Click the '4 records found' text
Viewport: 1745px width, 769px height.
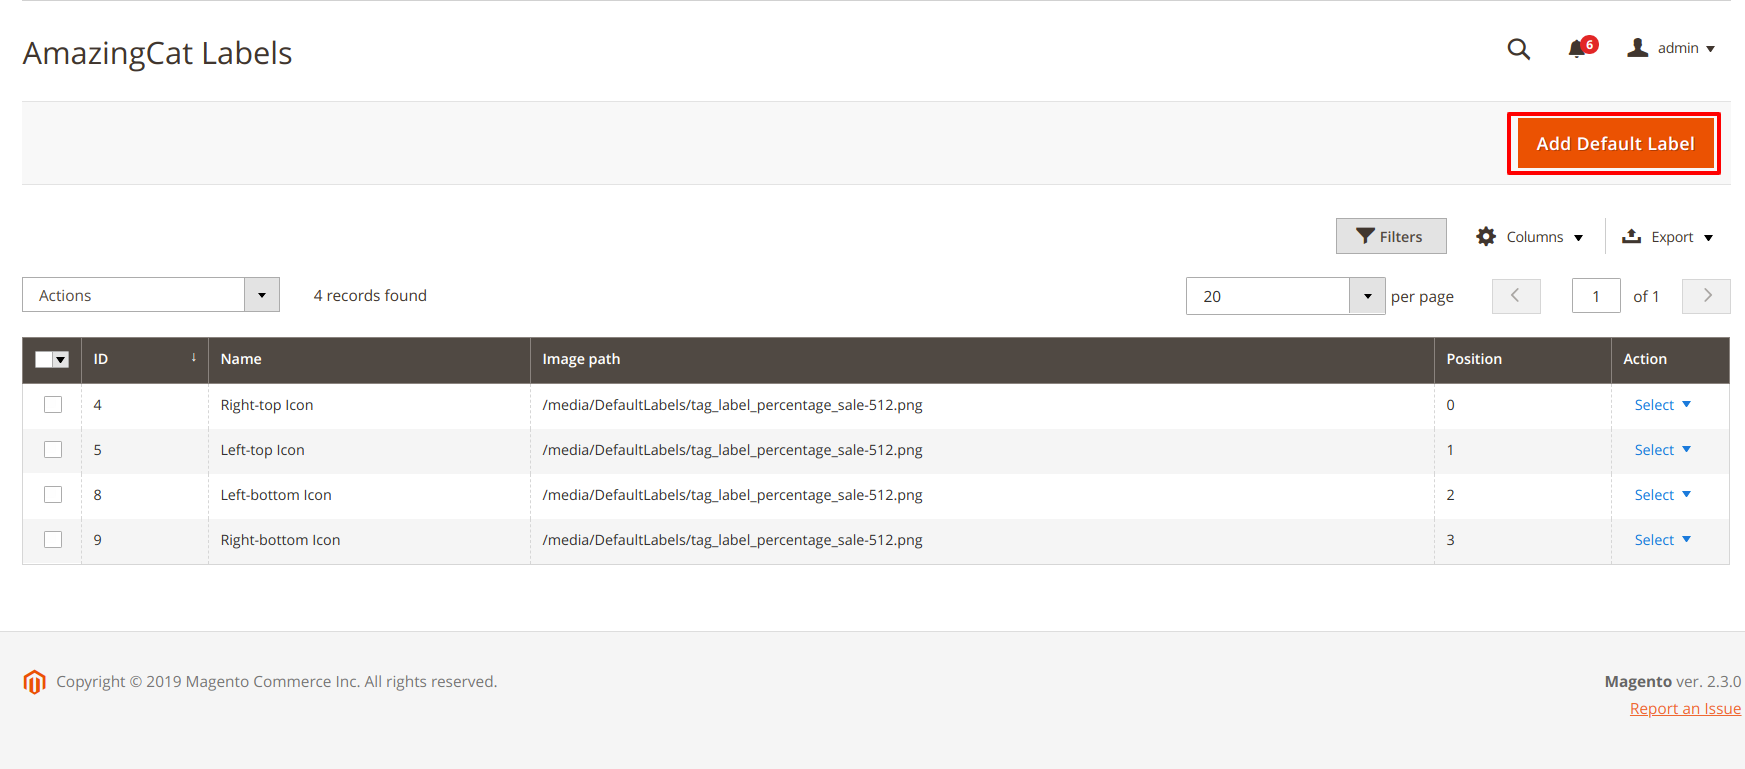[370, 295]
